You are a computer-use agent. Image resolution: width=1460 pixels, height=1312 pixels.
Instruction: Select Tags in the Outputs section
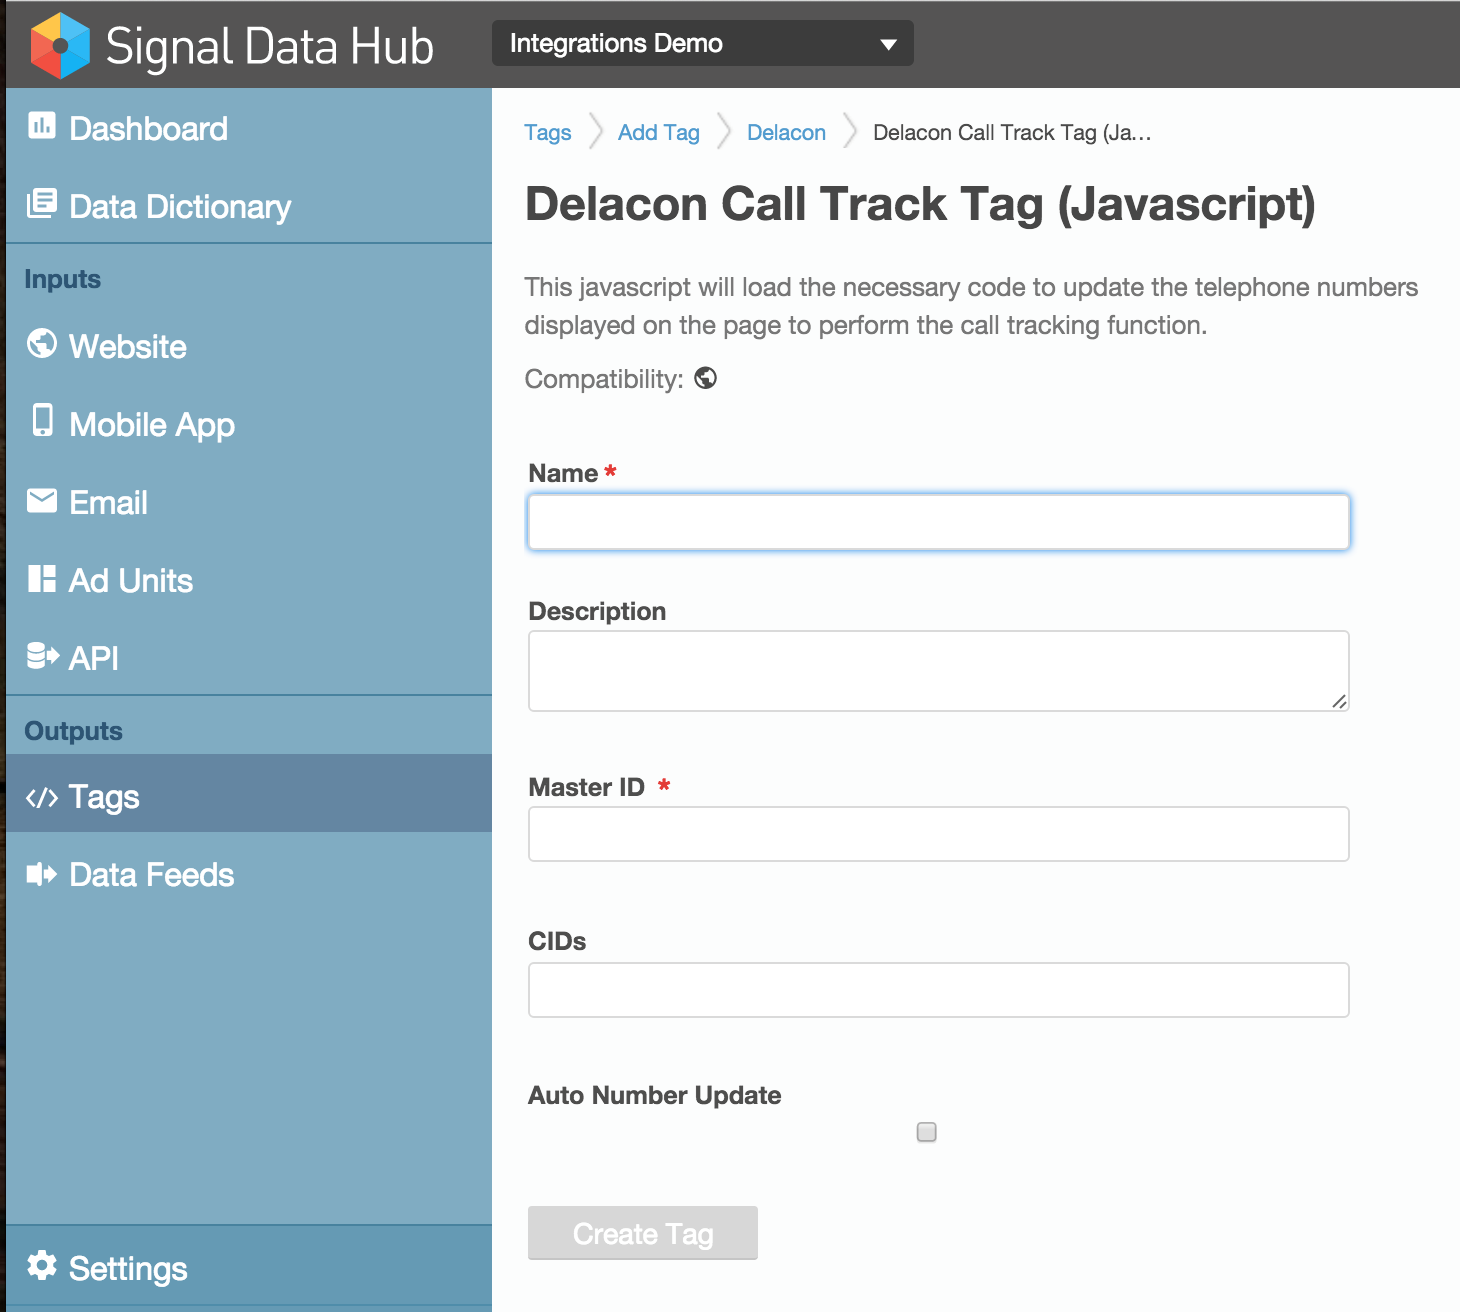click(249, 793)
